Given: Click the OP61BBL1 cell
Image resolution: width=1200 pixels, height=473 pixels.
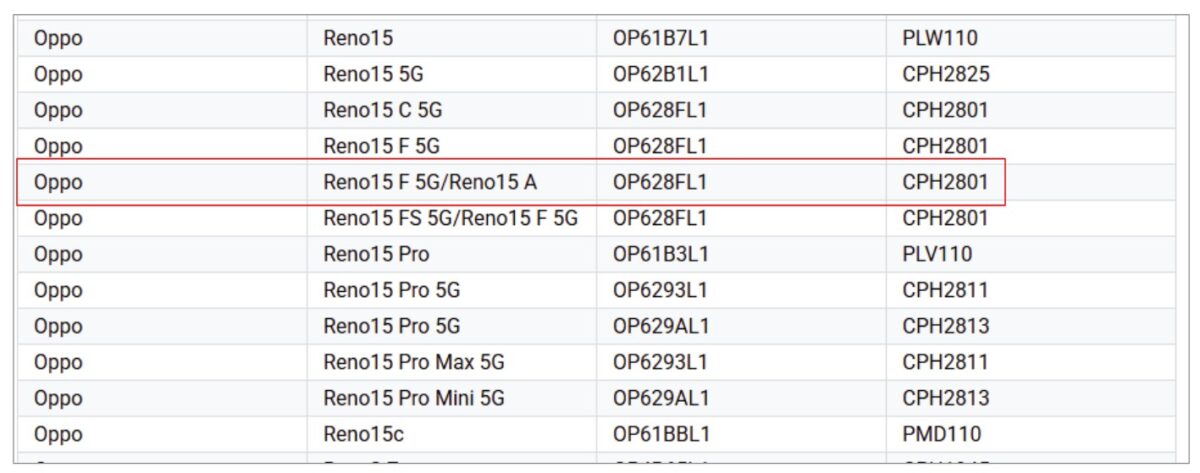Looking at the screenshot, I should 662,434.
